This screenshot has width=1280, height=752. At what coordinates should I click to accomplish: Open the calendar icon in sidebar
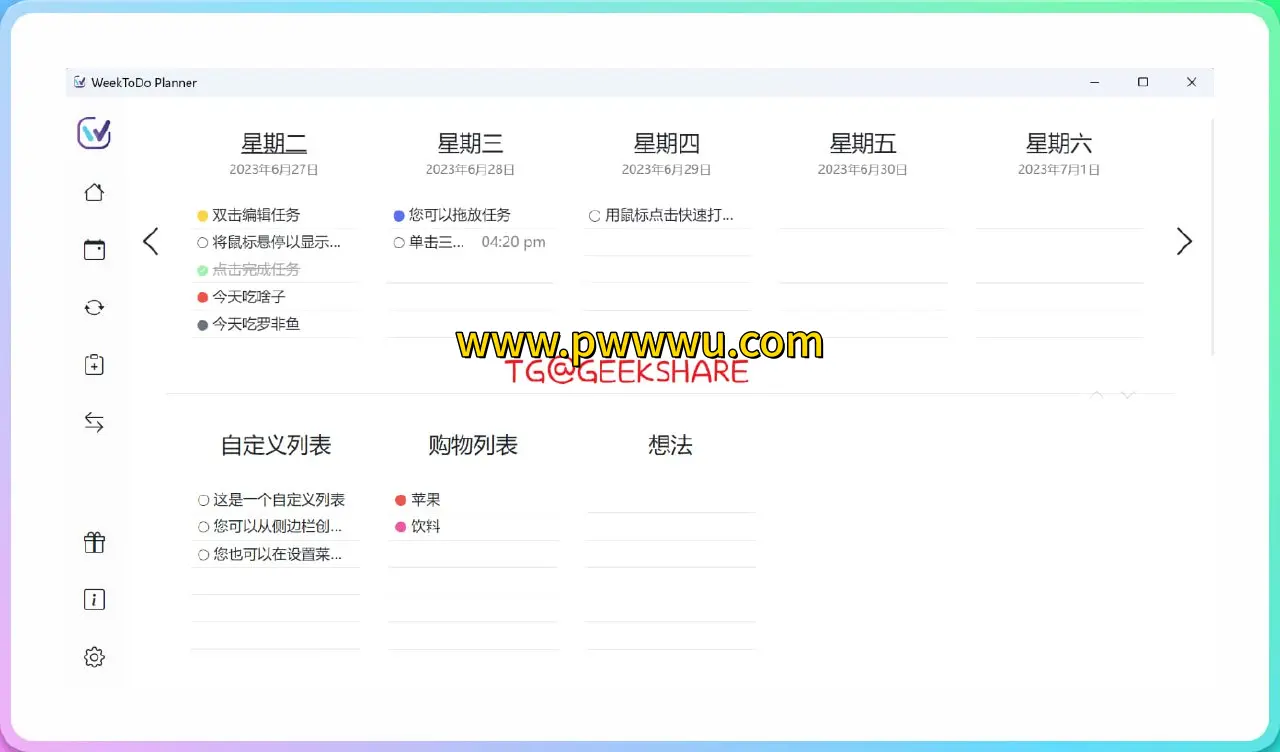coord(94,250)
